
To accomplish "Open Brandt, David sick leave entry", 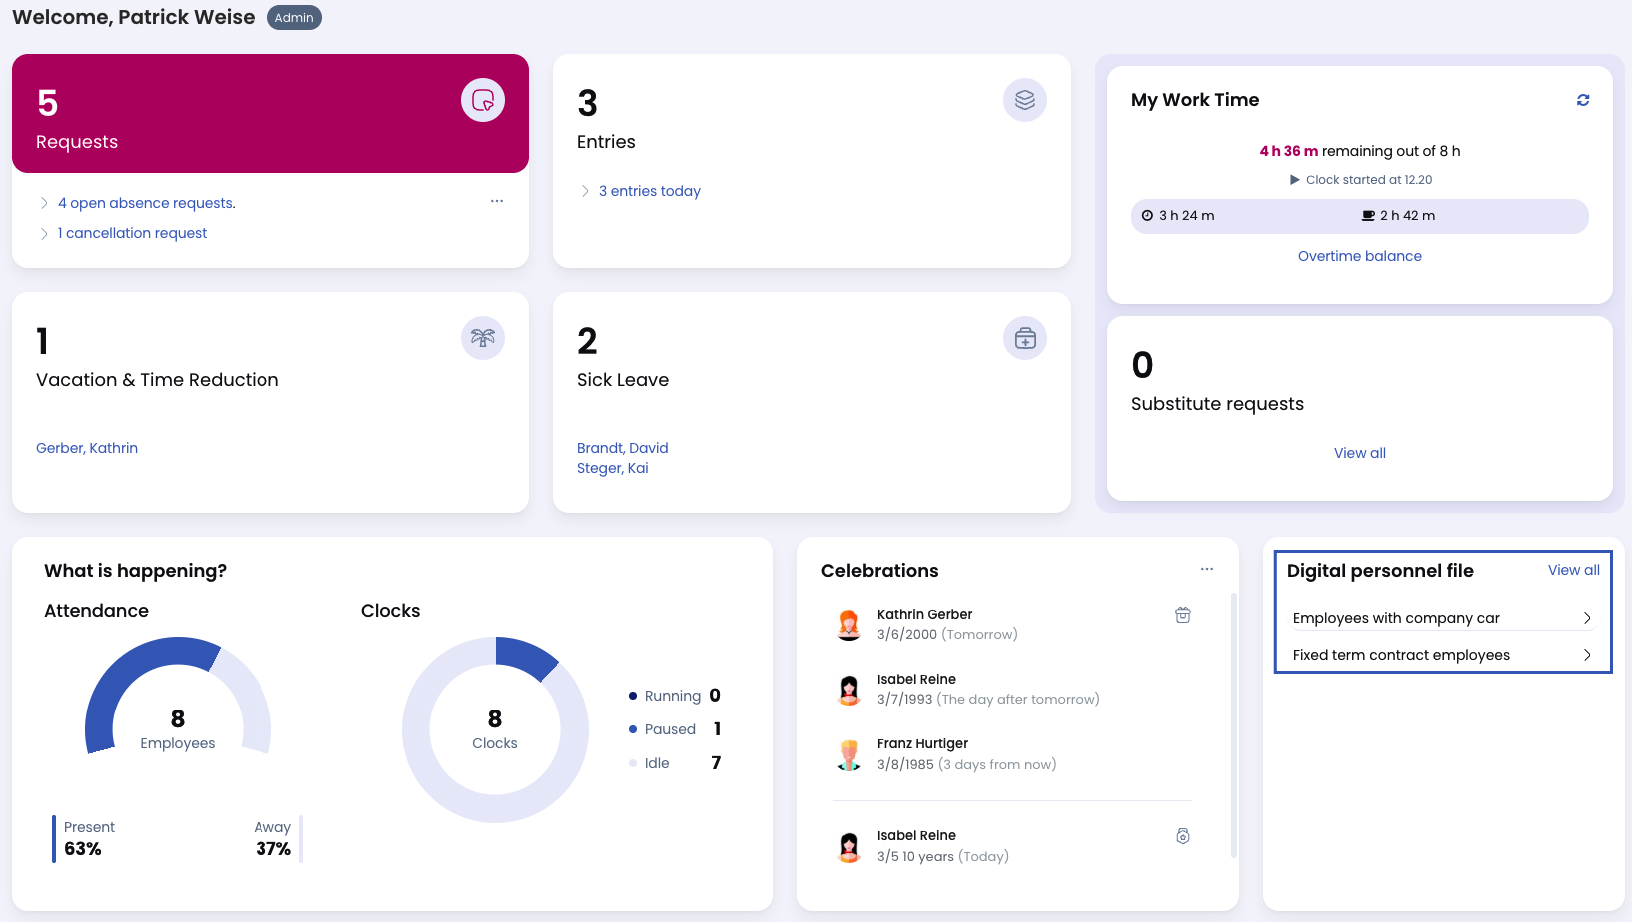I will click(x=622, y=448).
